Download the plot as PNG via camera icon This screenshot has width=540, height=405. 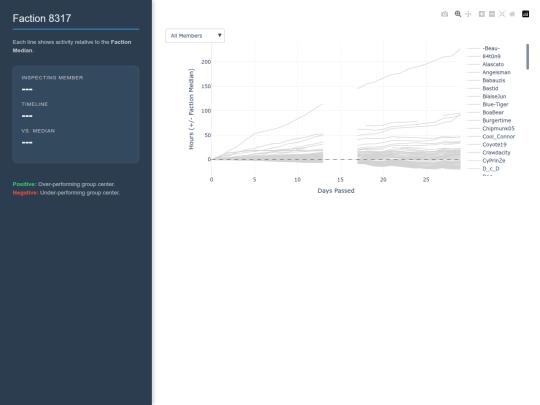coord(445,14)
